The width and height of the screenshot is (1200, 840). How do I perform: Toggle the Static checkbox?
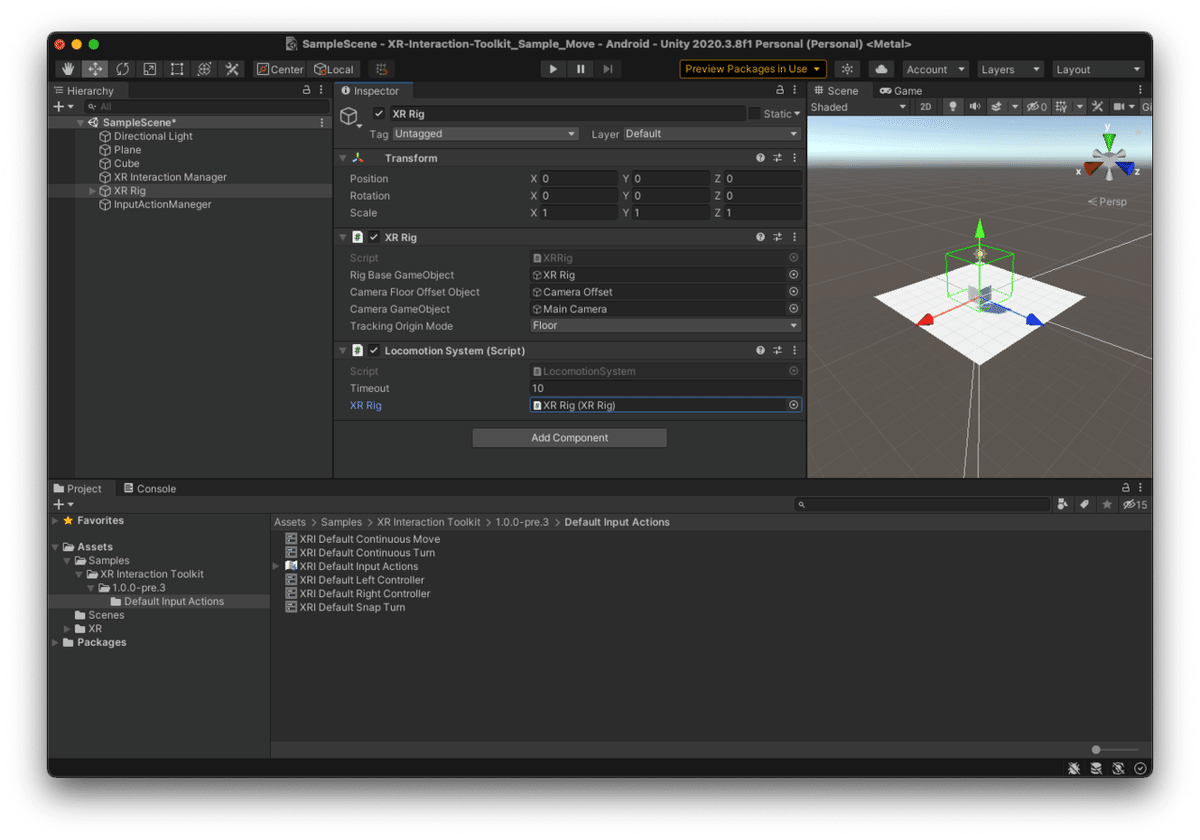(x=754, y=114)
